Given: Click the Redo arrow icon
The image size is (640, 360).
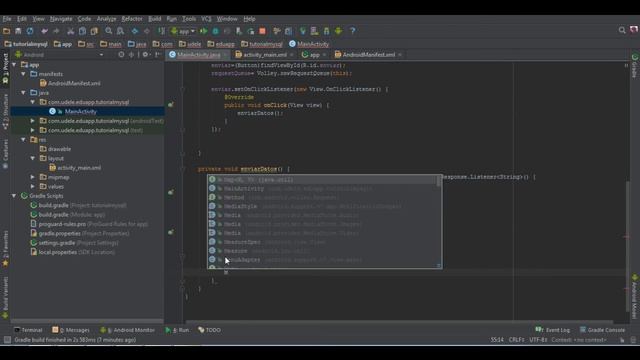Looking at the screenshot, I should tap(56, 31).
